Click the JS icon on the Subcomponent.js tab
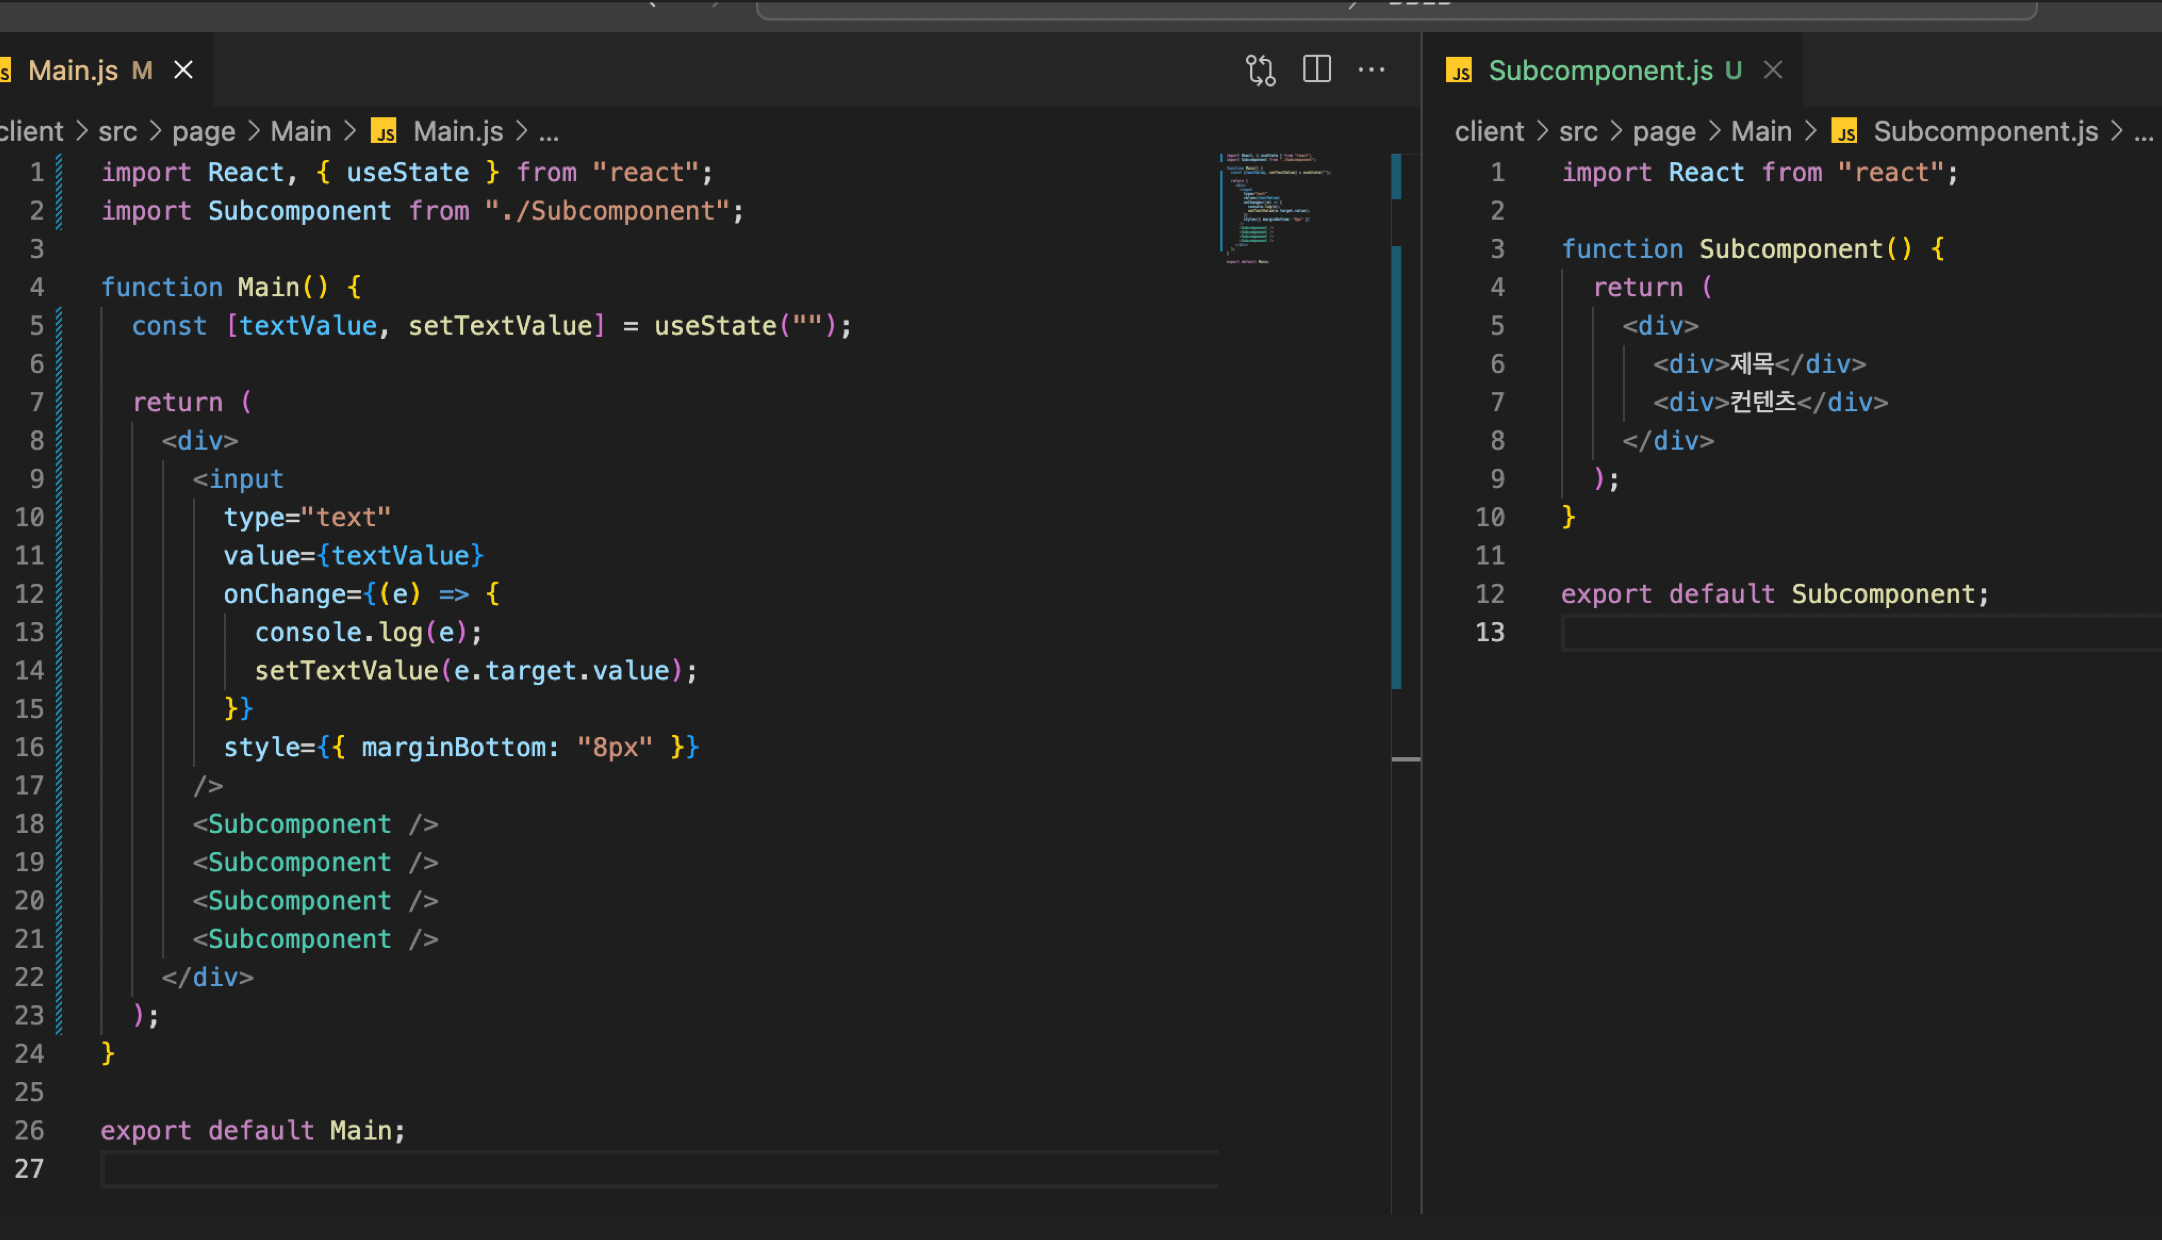This screenshot has width=2162, height=1240. [x=1459, y=71]
